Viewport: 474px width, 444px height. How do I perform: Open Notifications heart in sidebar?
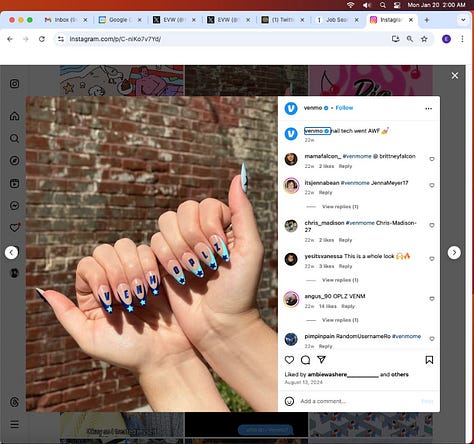(x=14, y=228)
